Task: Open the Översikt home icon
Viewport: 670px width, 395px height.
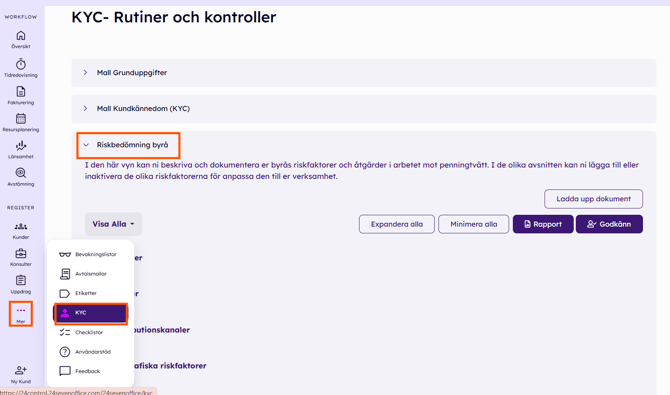Action: [x=21, y=35]
